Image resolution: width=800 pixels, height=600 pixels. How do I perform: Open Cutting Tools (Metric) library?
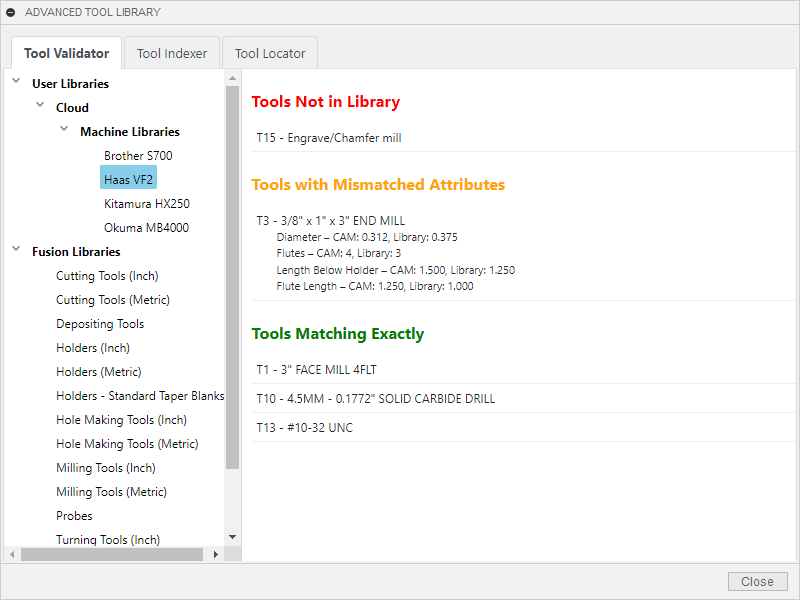click(x=113, y=300)
